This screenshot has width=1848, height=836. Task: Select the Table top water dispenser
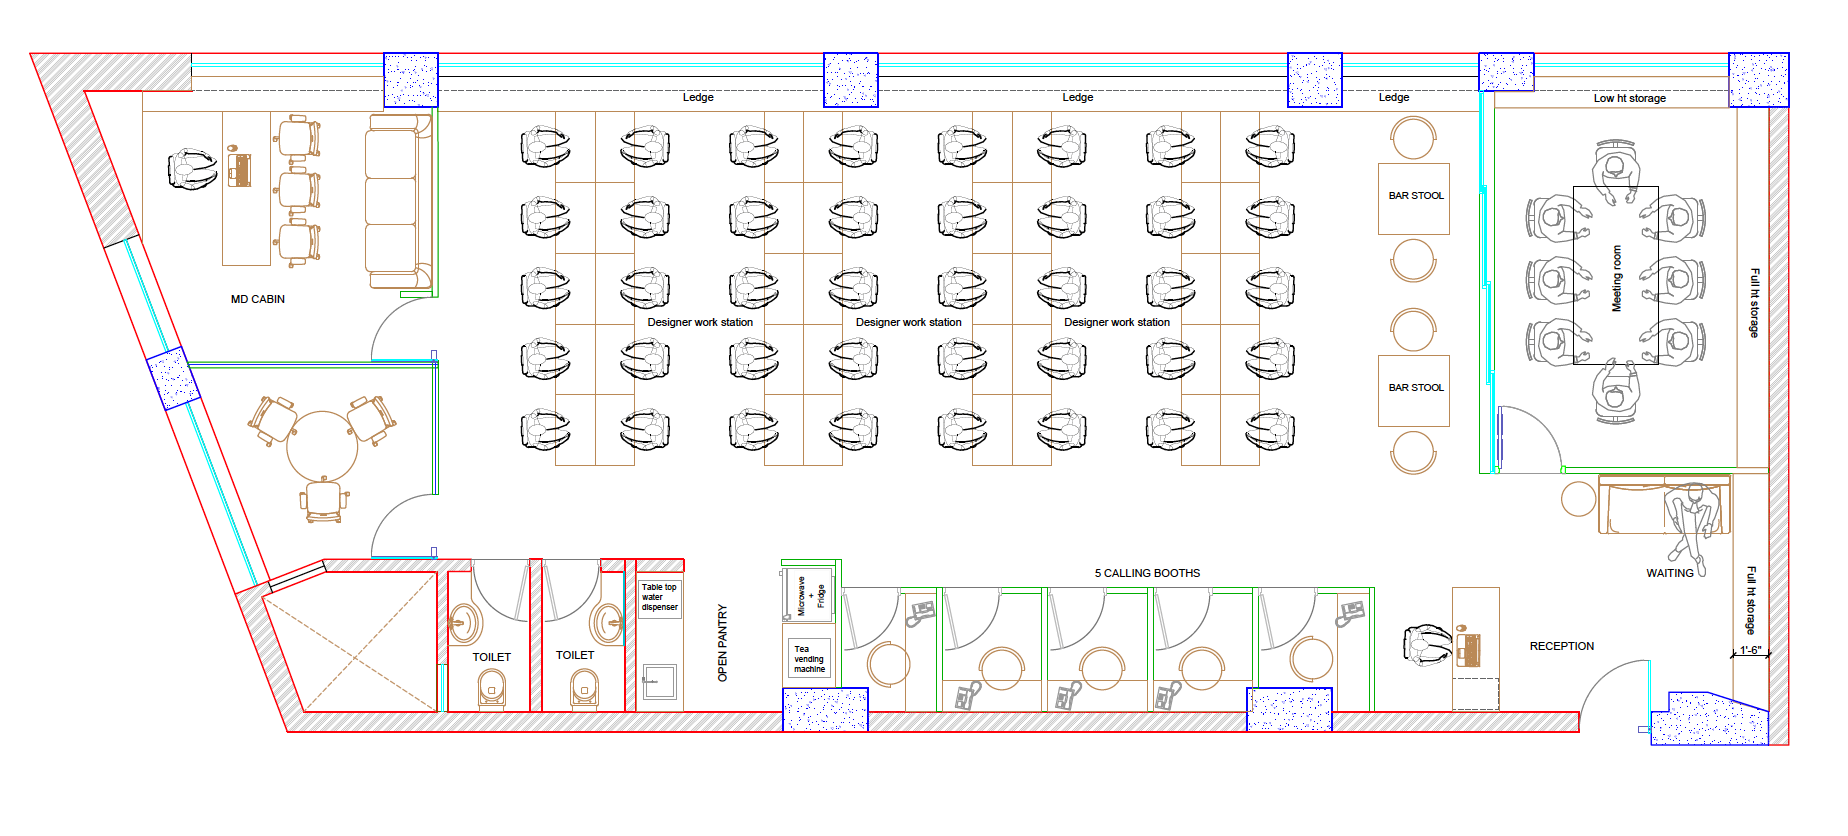click(659, 597)
